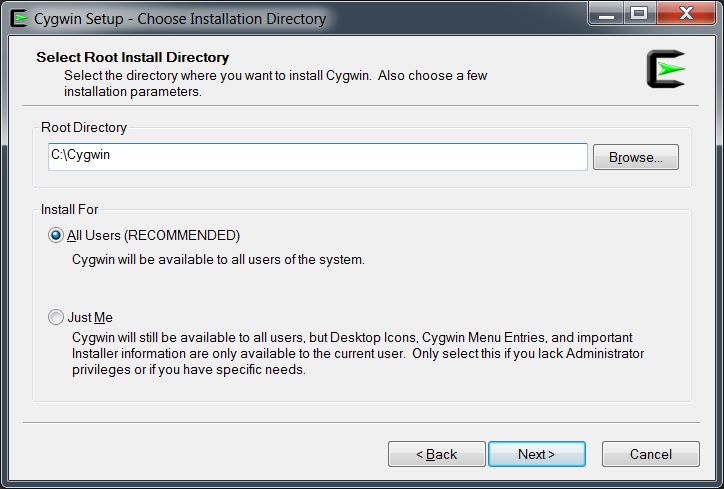
Task: Go to the previous step with Back
Action: 437,454
